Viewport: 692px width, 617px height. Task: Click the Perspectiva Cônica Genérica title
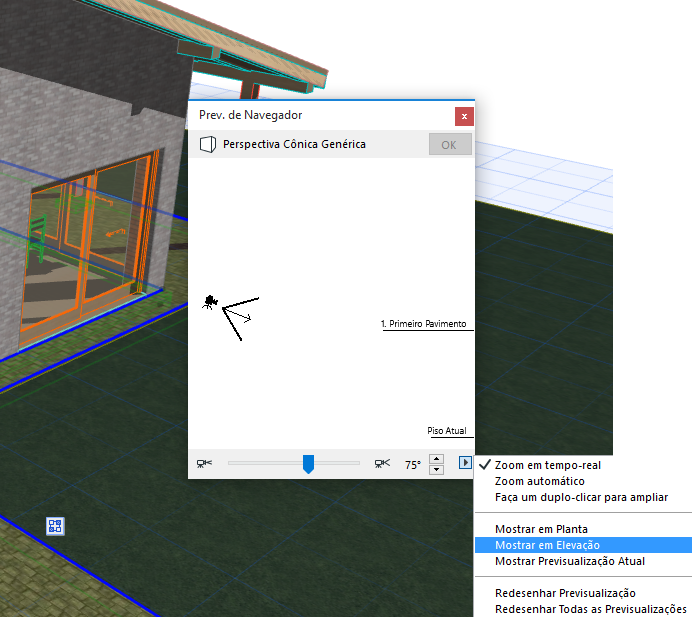(294, 144)
